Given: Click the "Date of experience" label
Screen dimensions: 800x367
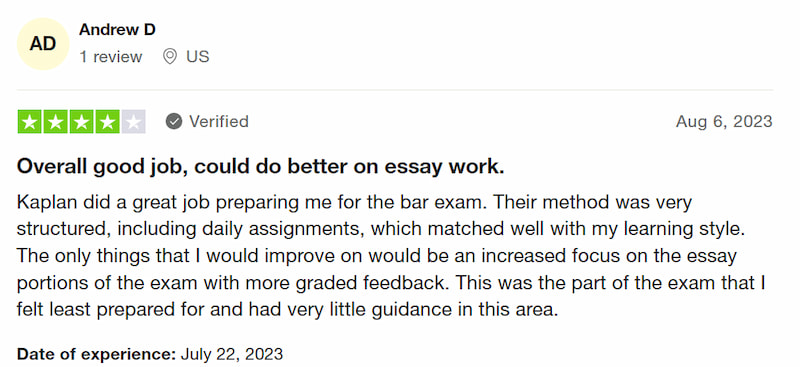Looking at the screenshot, I should pos(96,354).
